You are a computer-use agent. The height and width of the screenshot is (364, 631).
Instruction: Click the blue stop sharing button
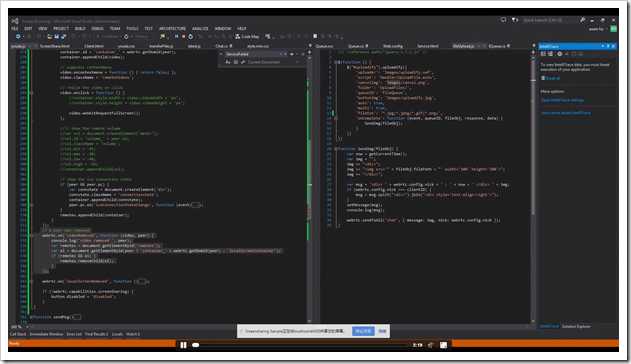pyautogui.click(x=363, y=331)
